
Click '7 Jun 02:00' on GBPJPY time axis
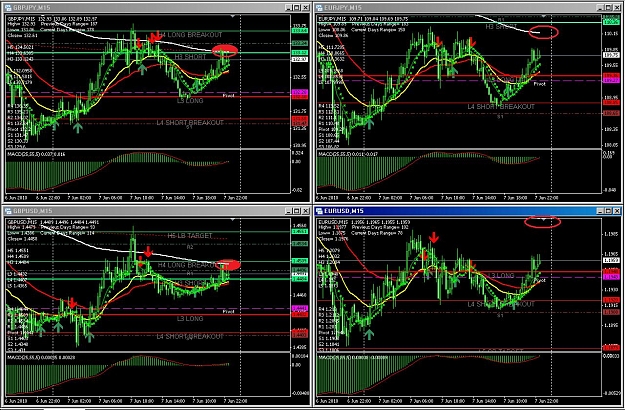click(x=80, y=198)
